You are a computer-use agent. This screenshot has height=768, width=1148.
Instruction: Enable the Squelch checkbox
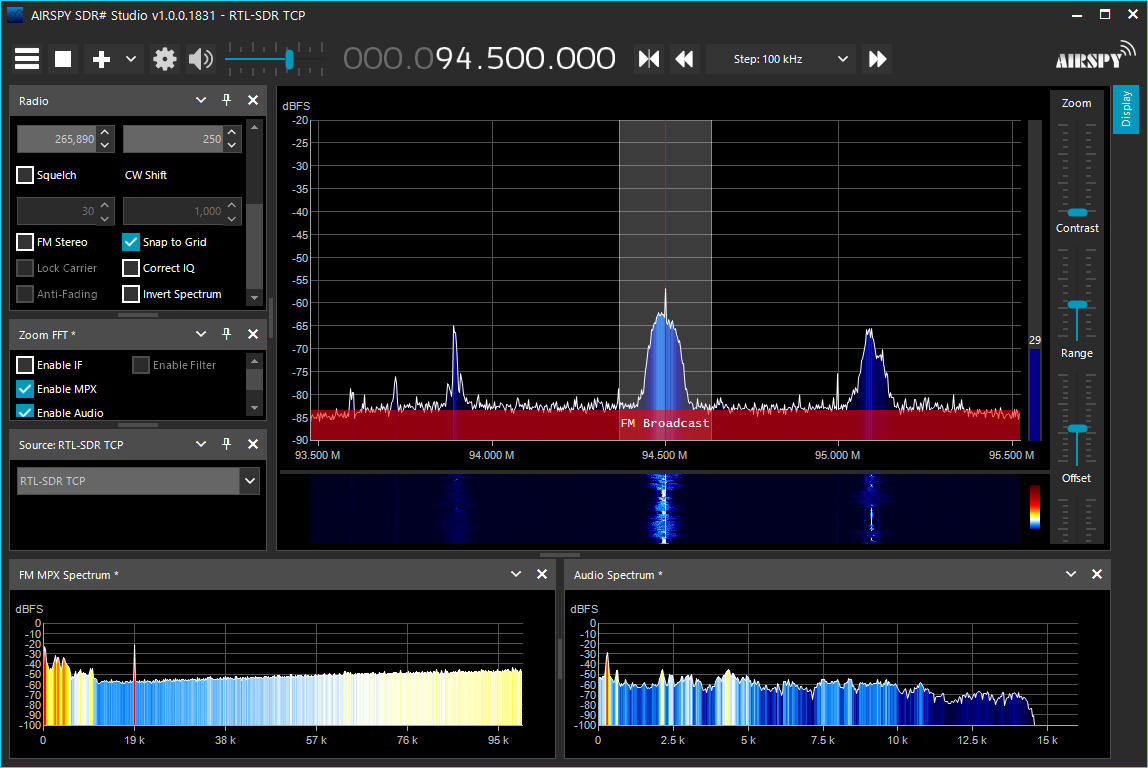click(x=25, y=175)
